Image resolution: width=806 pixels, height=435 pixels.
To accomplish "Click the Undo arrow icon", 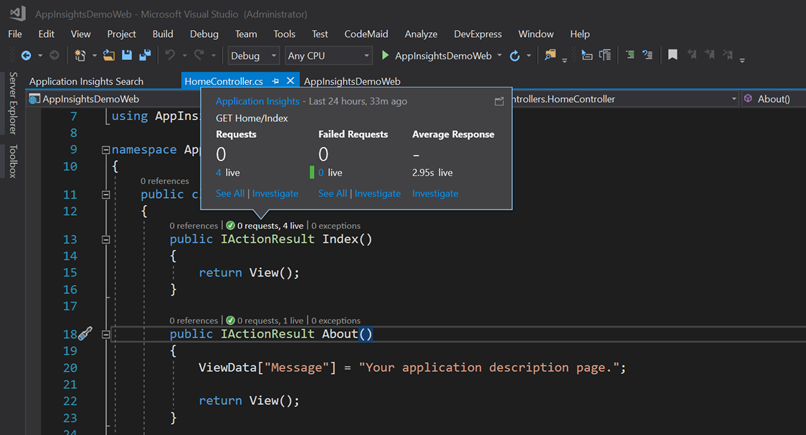I will [x=170, y=55].
